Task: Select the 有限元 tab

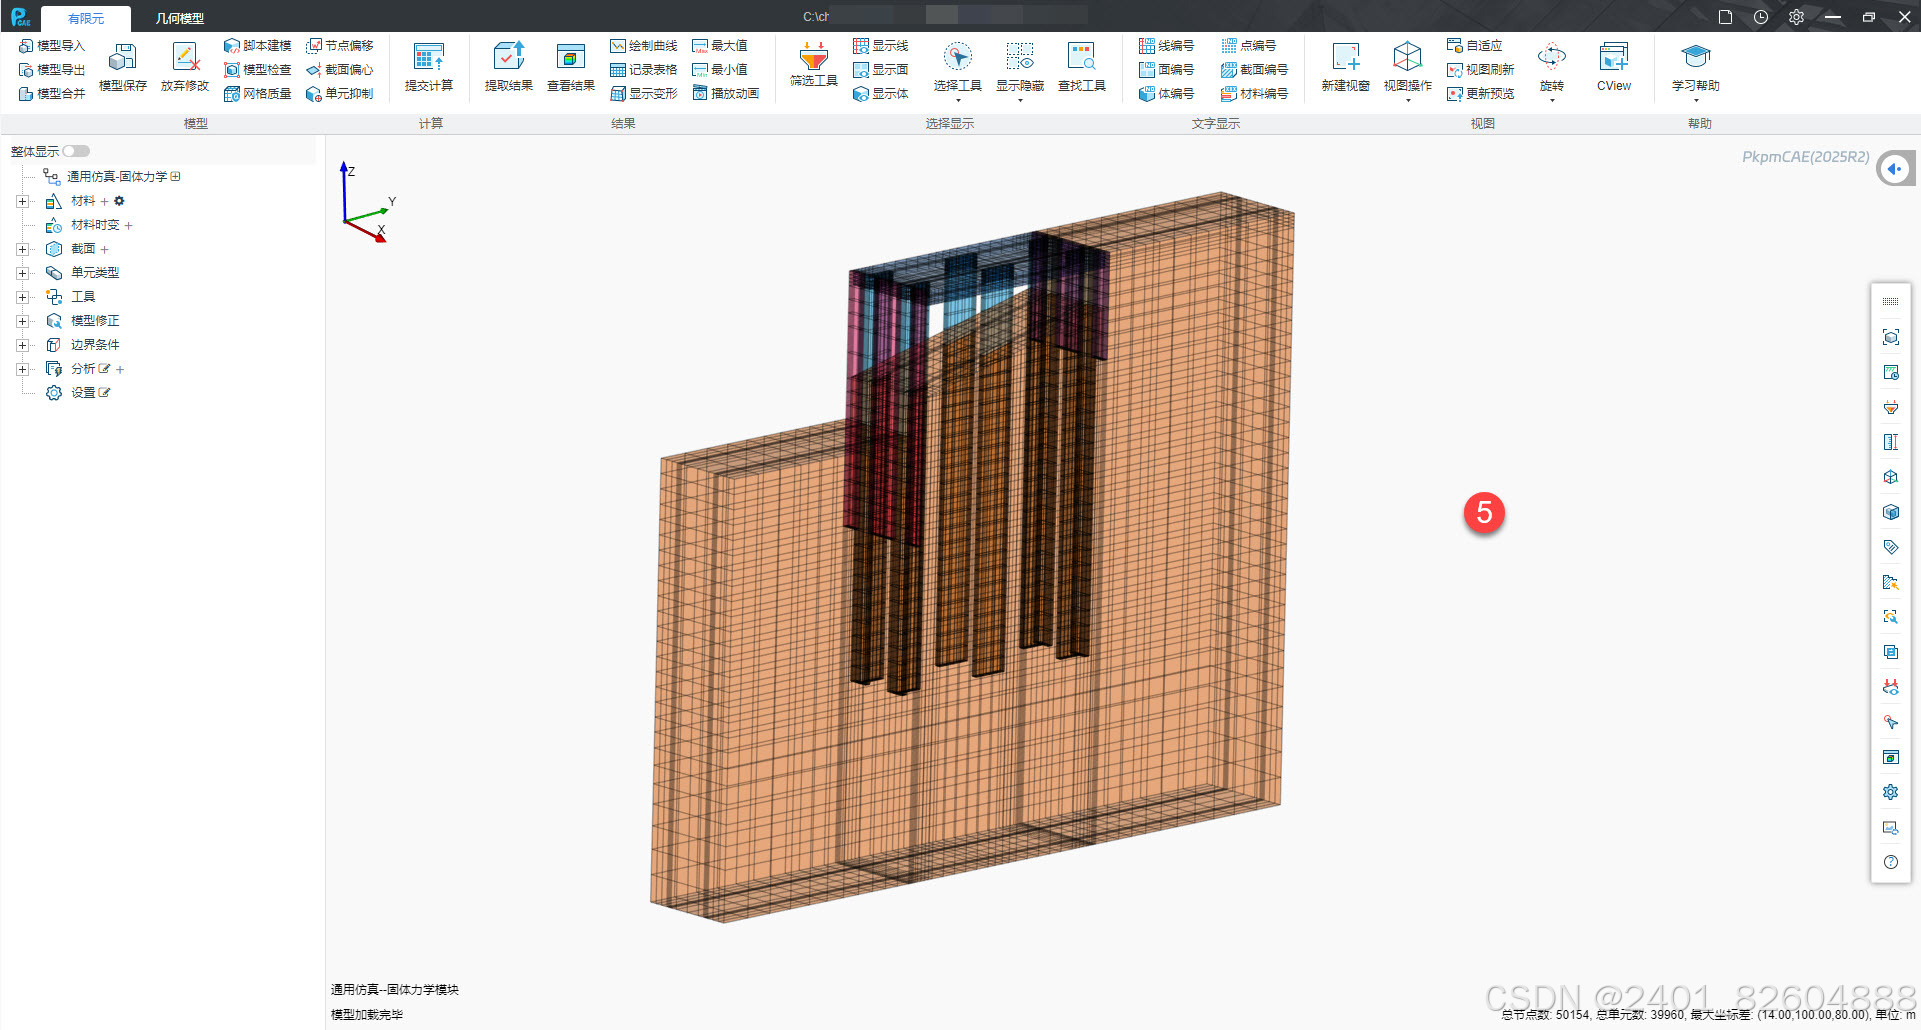Action: pos(85,17)
